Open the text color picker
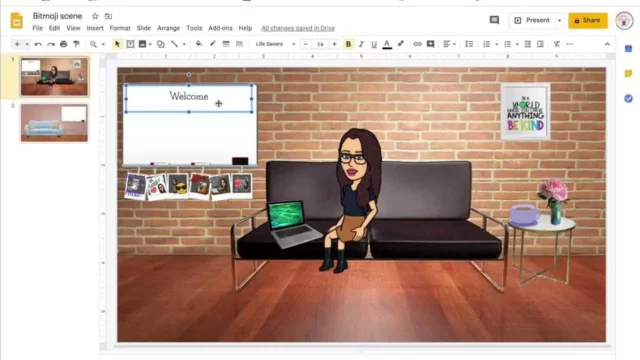 pos(387,44)
